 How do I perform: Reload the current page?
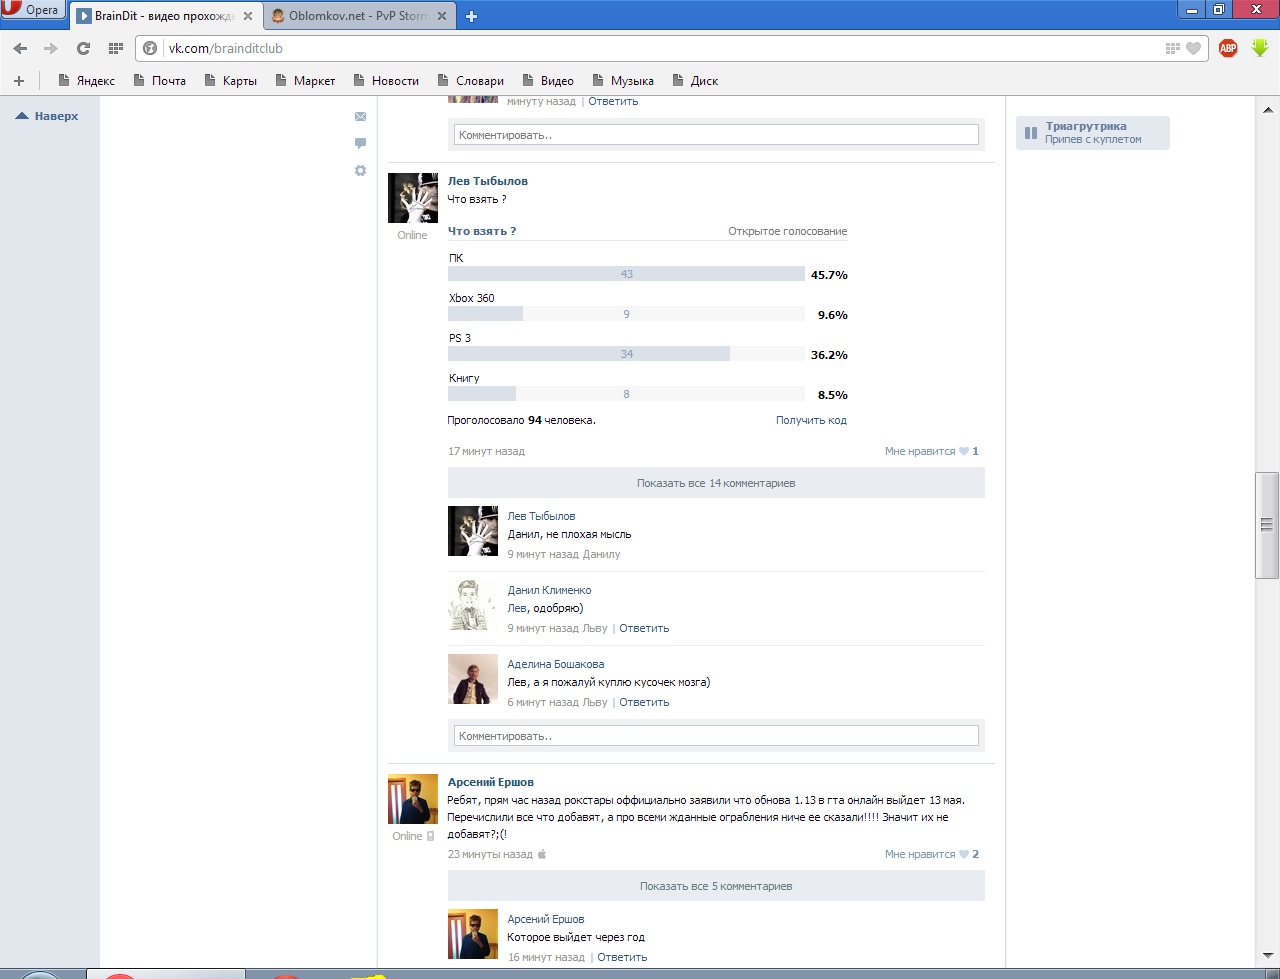pos(83,48)
